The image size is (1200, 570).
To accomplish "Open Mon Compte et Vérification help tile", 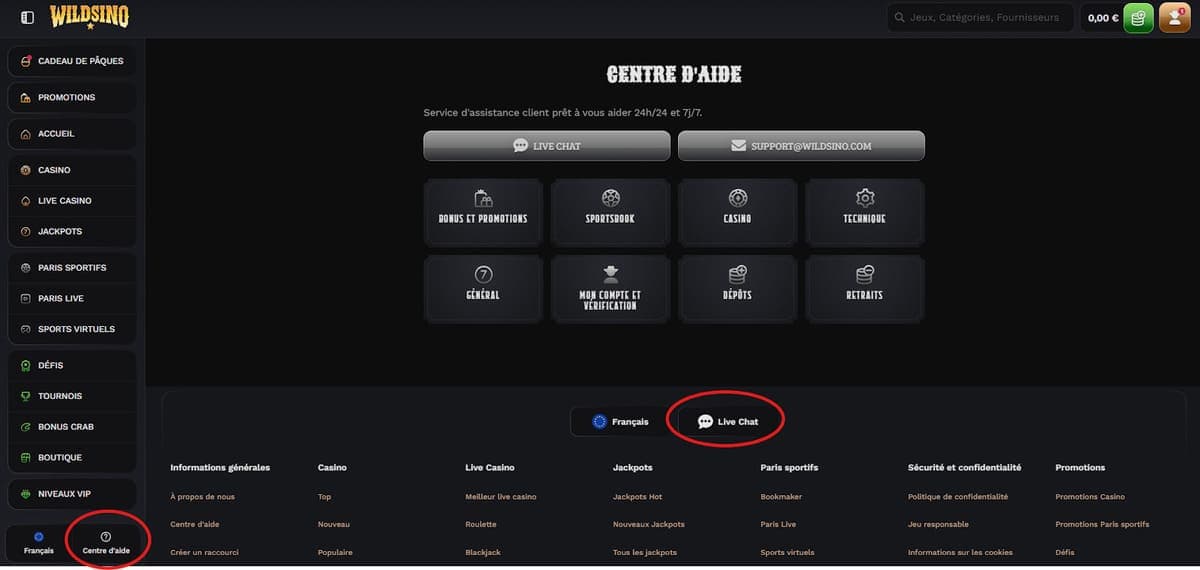I will point(610,288).
